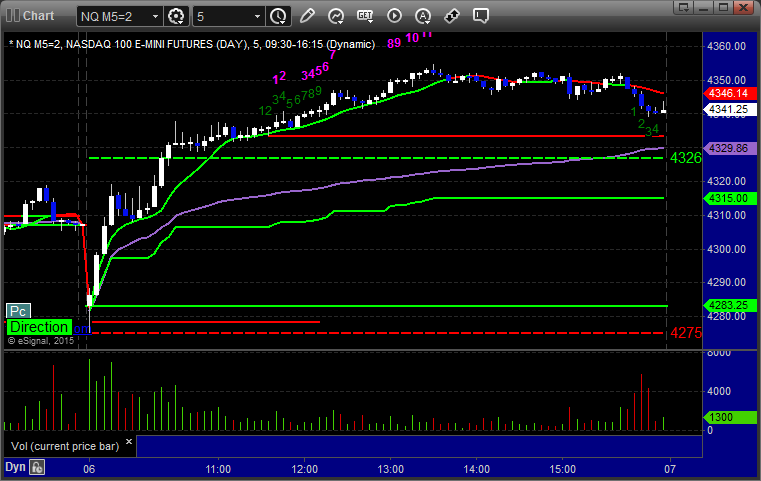Minimize the Chart window
This screenshot has width=761, height=481.
pyautogui.click(x=704, y=7)
